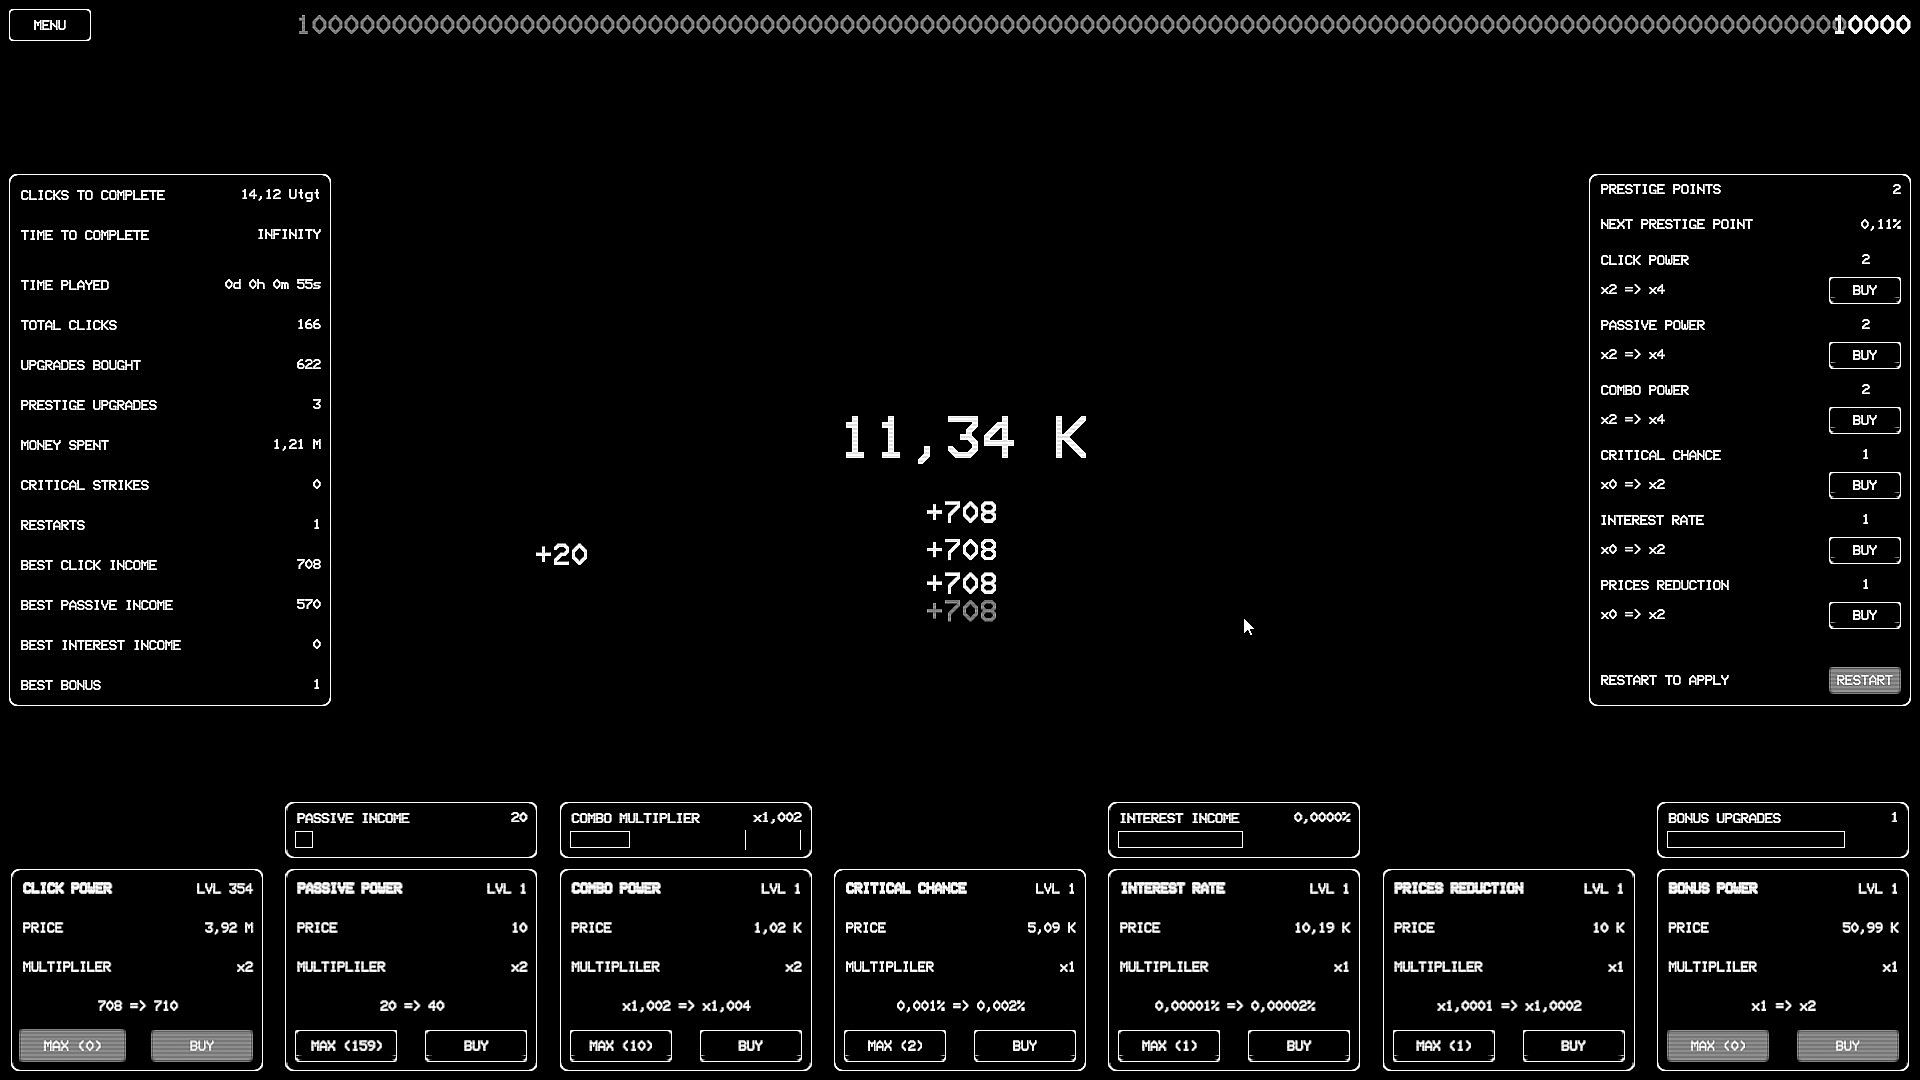Click the big 11,34 K money counter
The image size is (1920, 1080).
coord(963,438)
